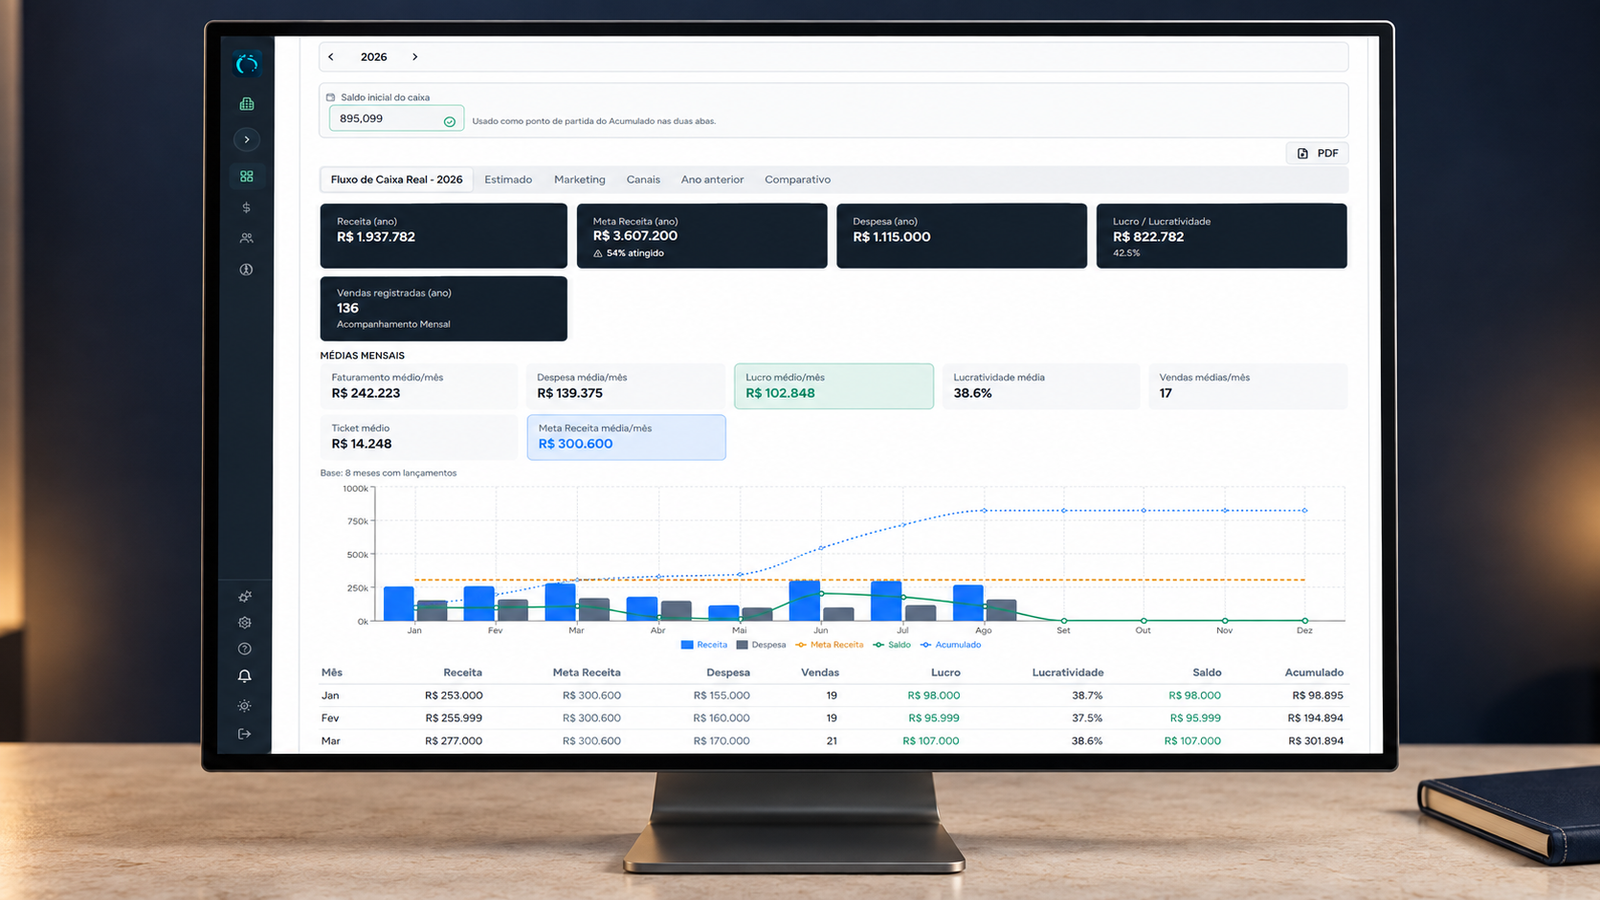Viewport: 1600px width, 900px height.
Task: Click the logout arrow icon
Action: (245, 734)
